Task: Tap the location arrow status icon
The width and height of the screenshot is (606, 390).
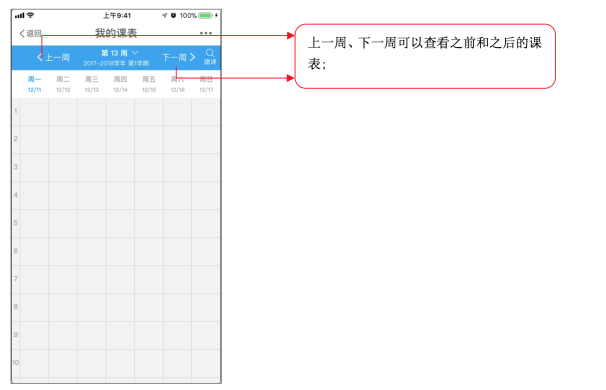Action: [x=164, y=15]
